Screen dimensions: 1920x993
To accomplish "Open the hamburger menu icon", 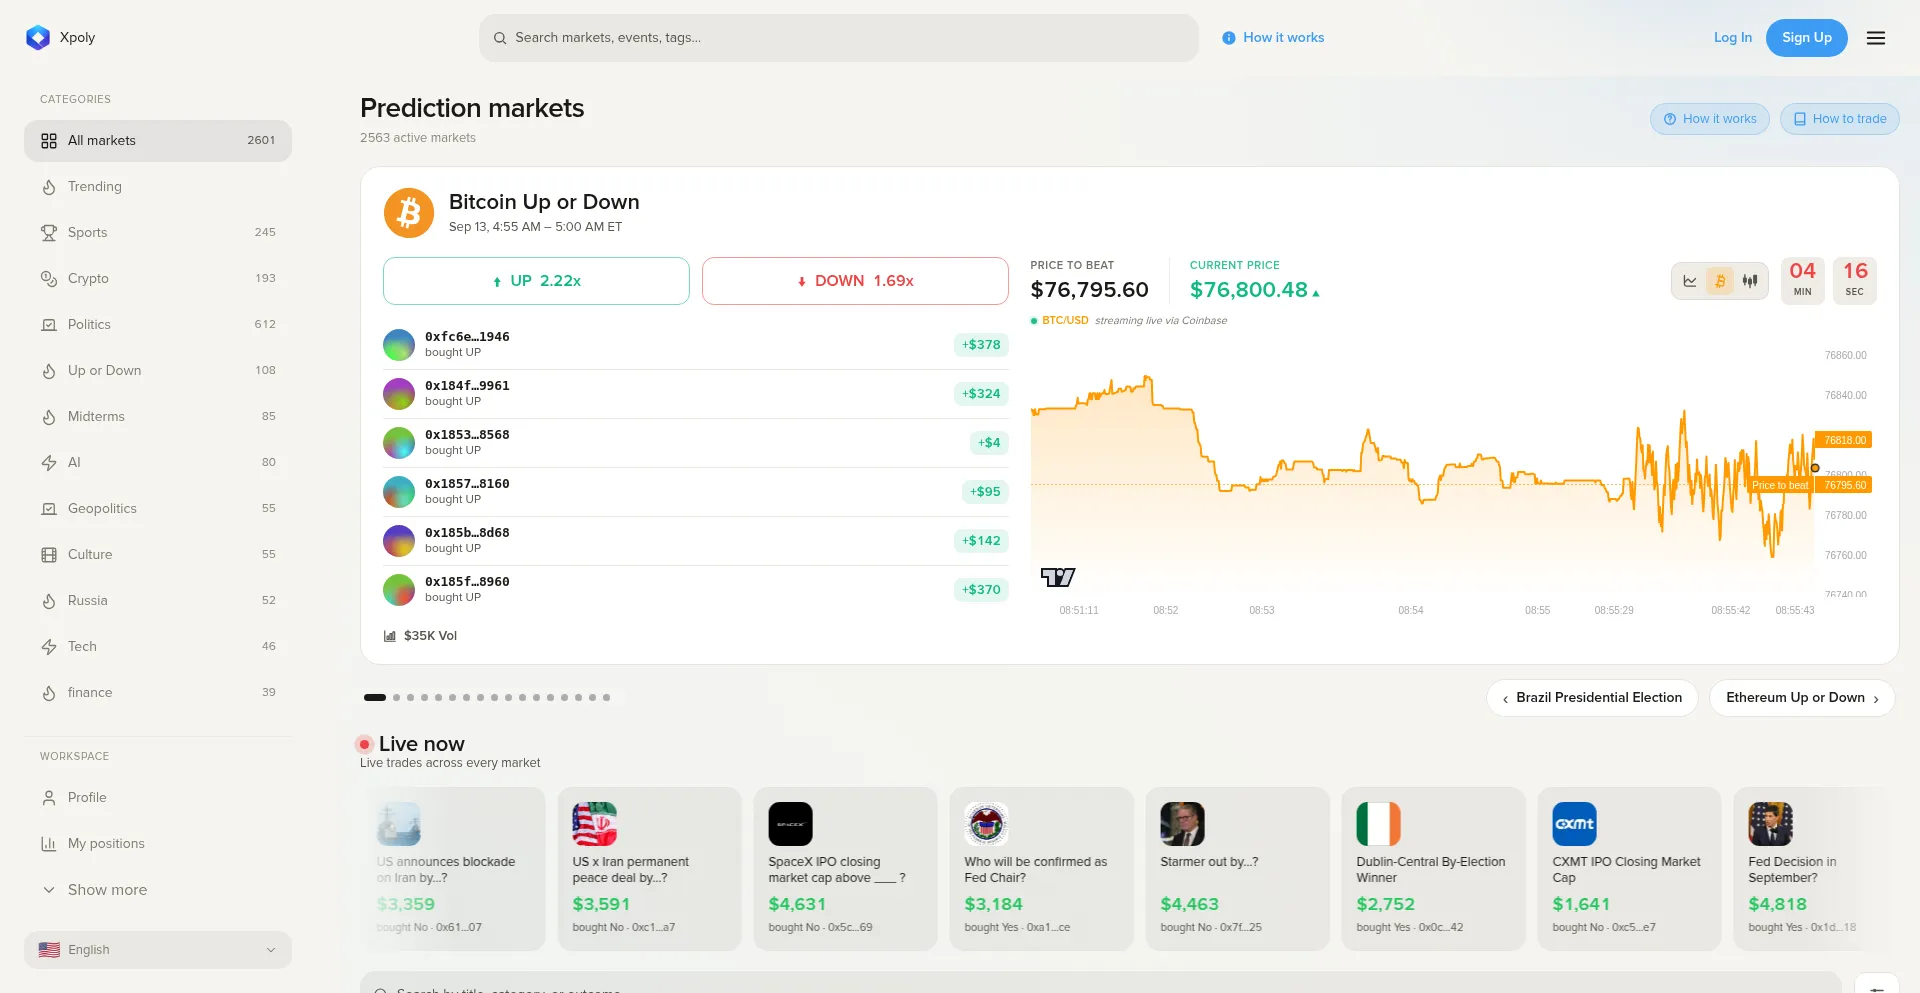I will coord(1876,38).
